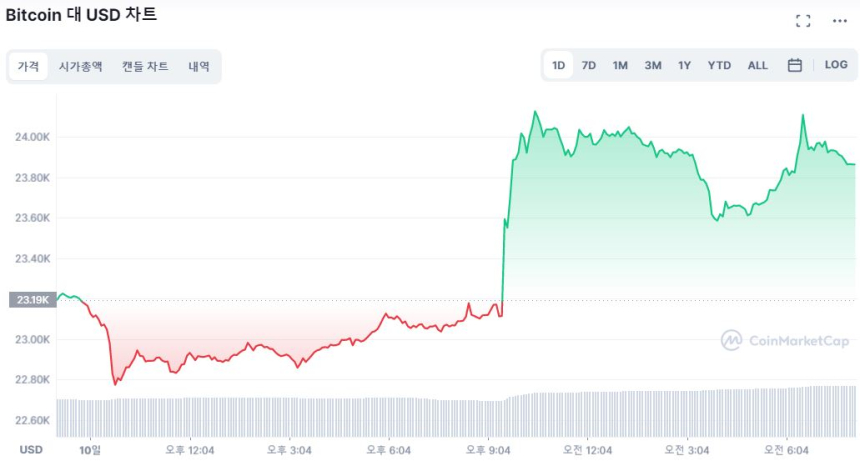This screenshot has height=461, width=860.
Task: Select the 1D time range
Action: pos(559,66)
